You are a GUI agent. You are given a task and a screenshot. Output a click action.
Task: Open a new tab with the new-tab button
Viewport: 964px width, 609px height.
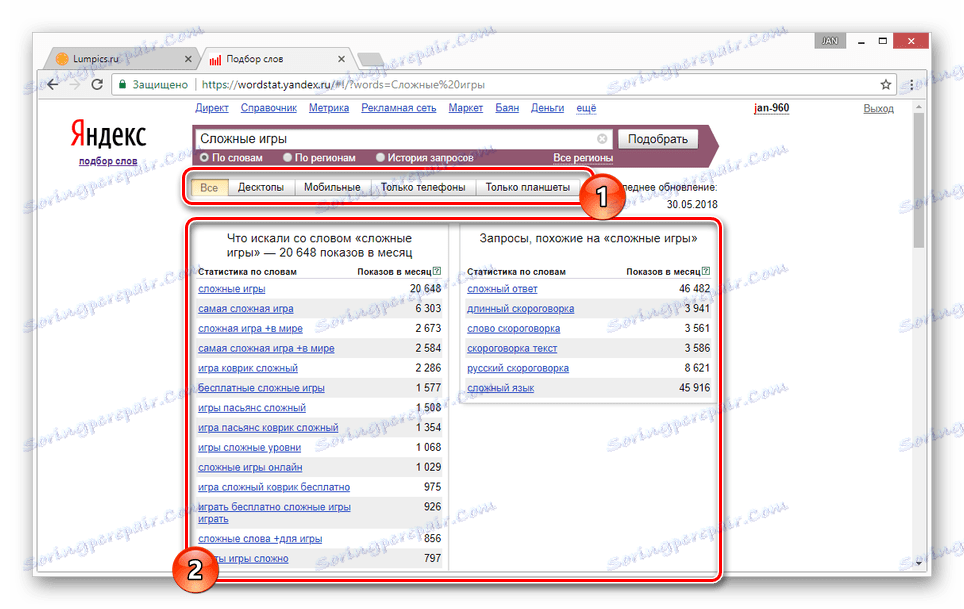pyautogui.click(x=371, y=59)
